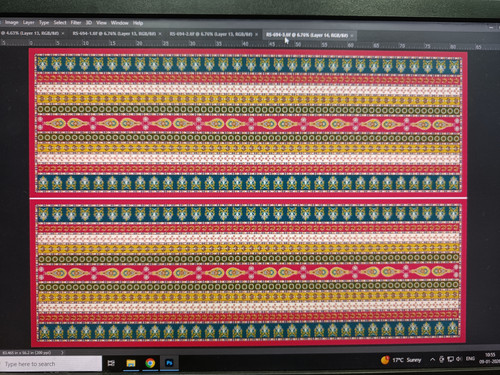Open the taskbar clock and date
The width and height of the screenshot is (500, 375).
489,358
